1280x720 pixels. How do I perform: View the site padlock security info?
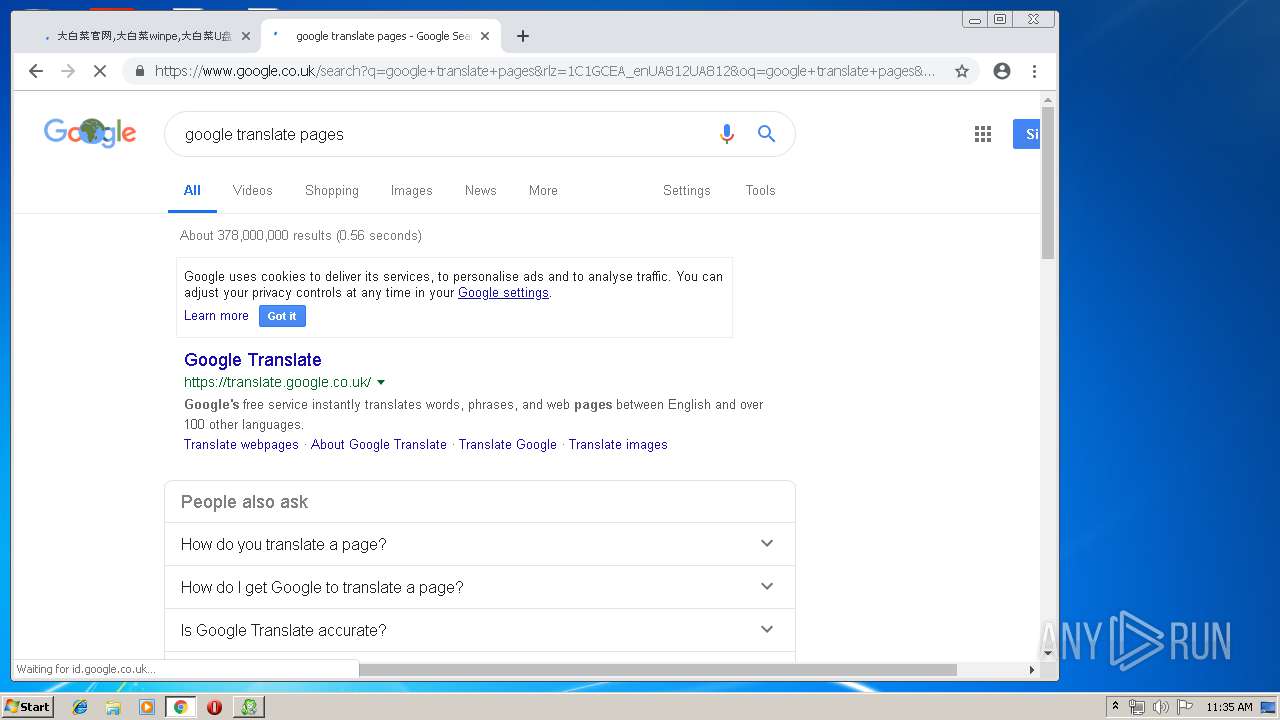coord(139,71)
